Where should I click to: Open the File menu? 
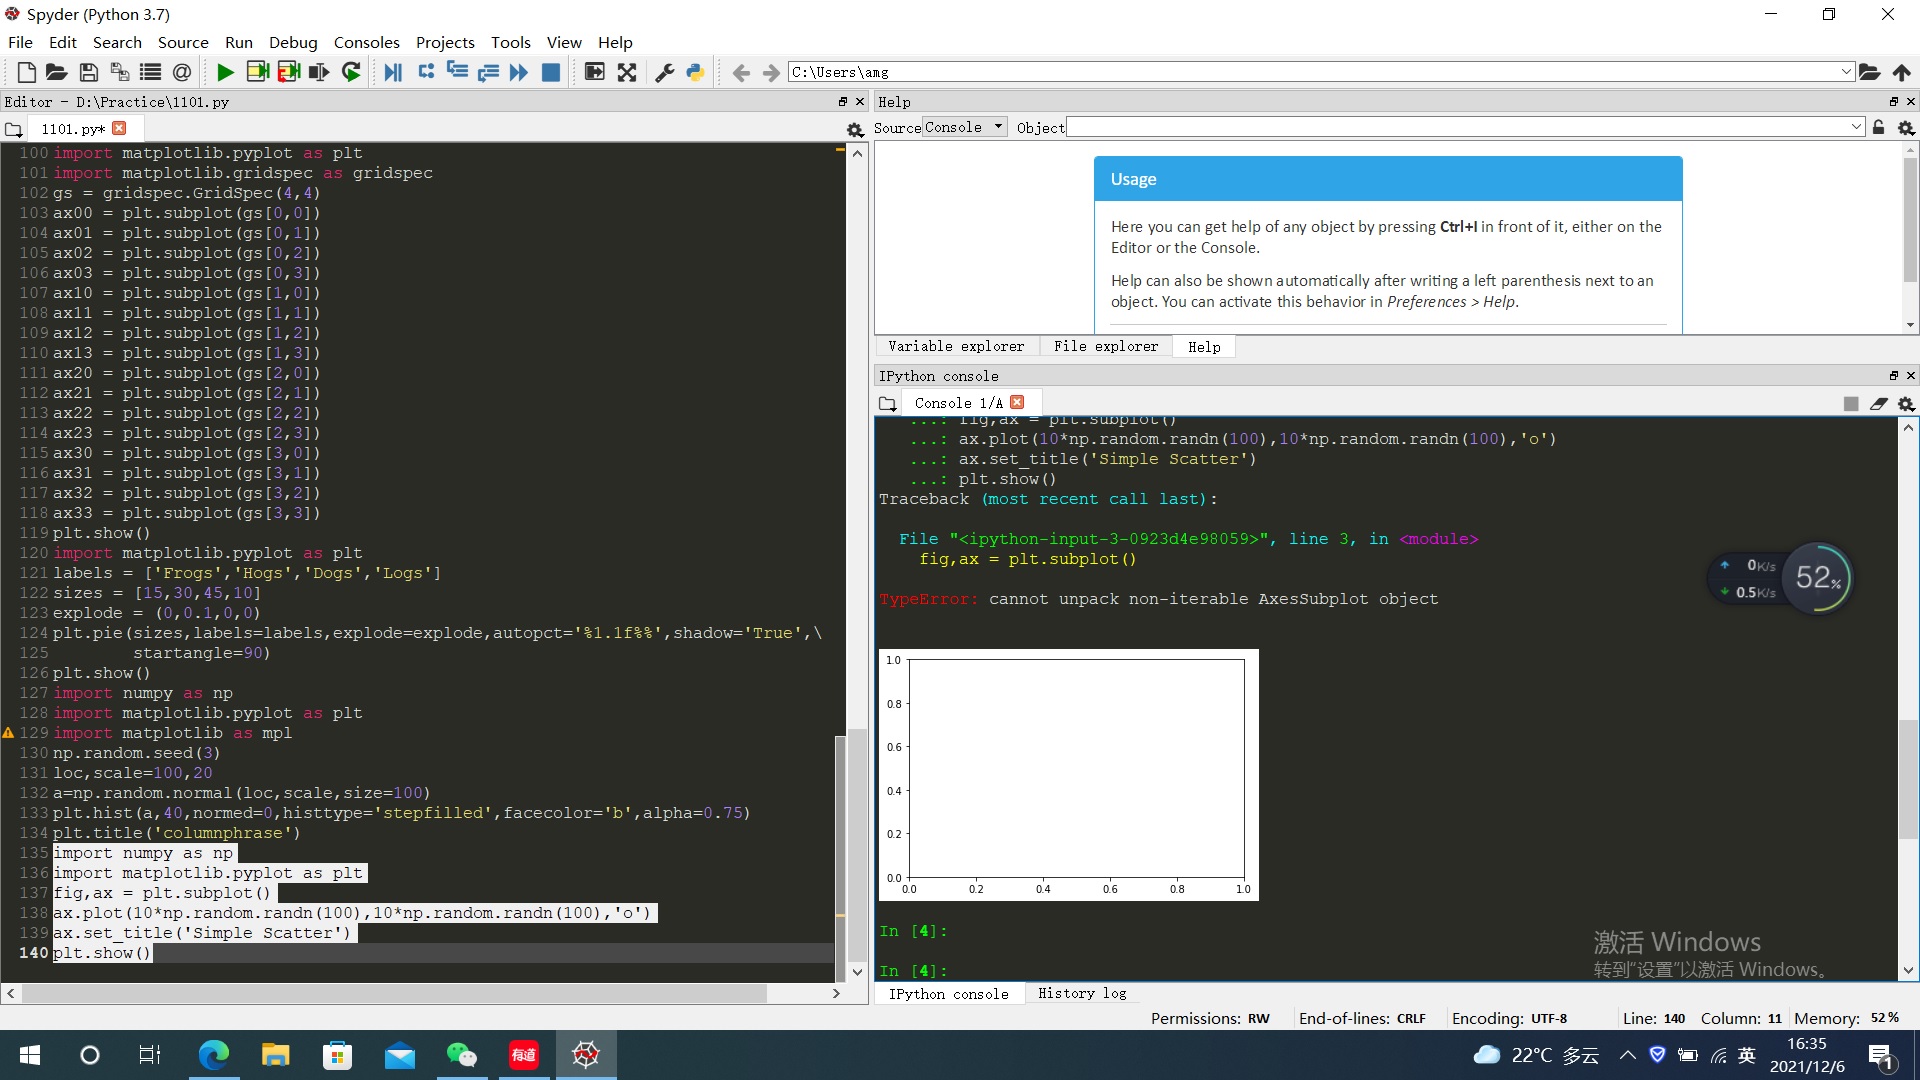click(x=20, y=42)
